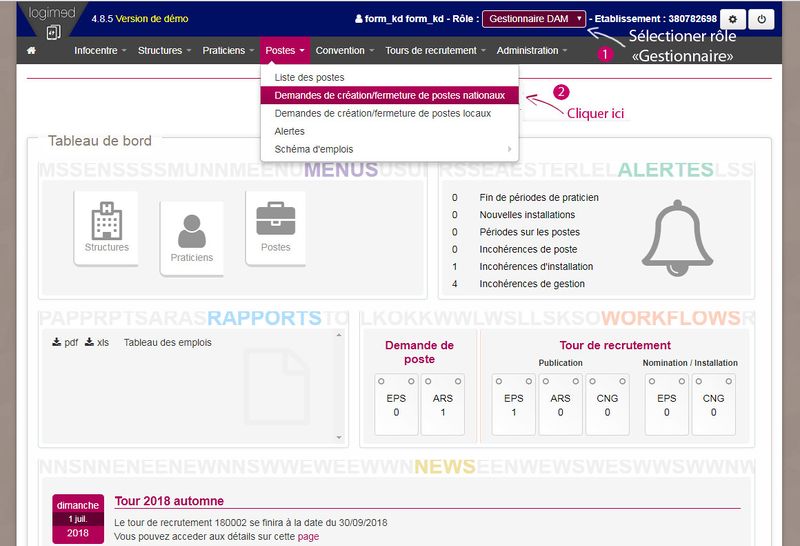Open Publication EPS workflow card
The image size is (800, 546).
[513, 405]
